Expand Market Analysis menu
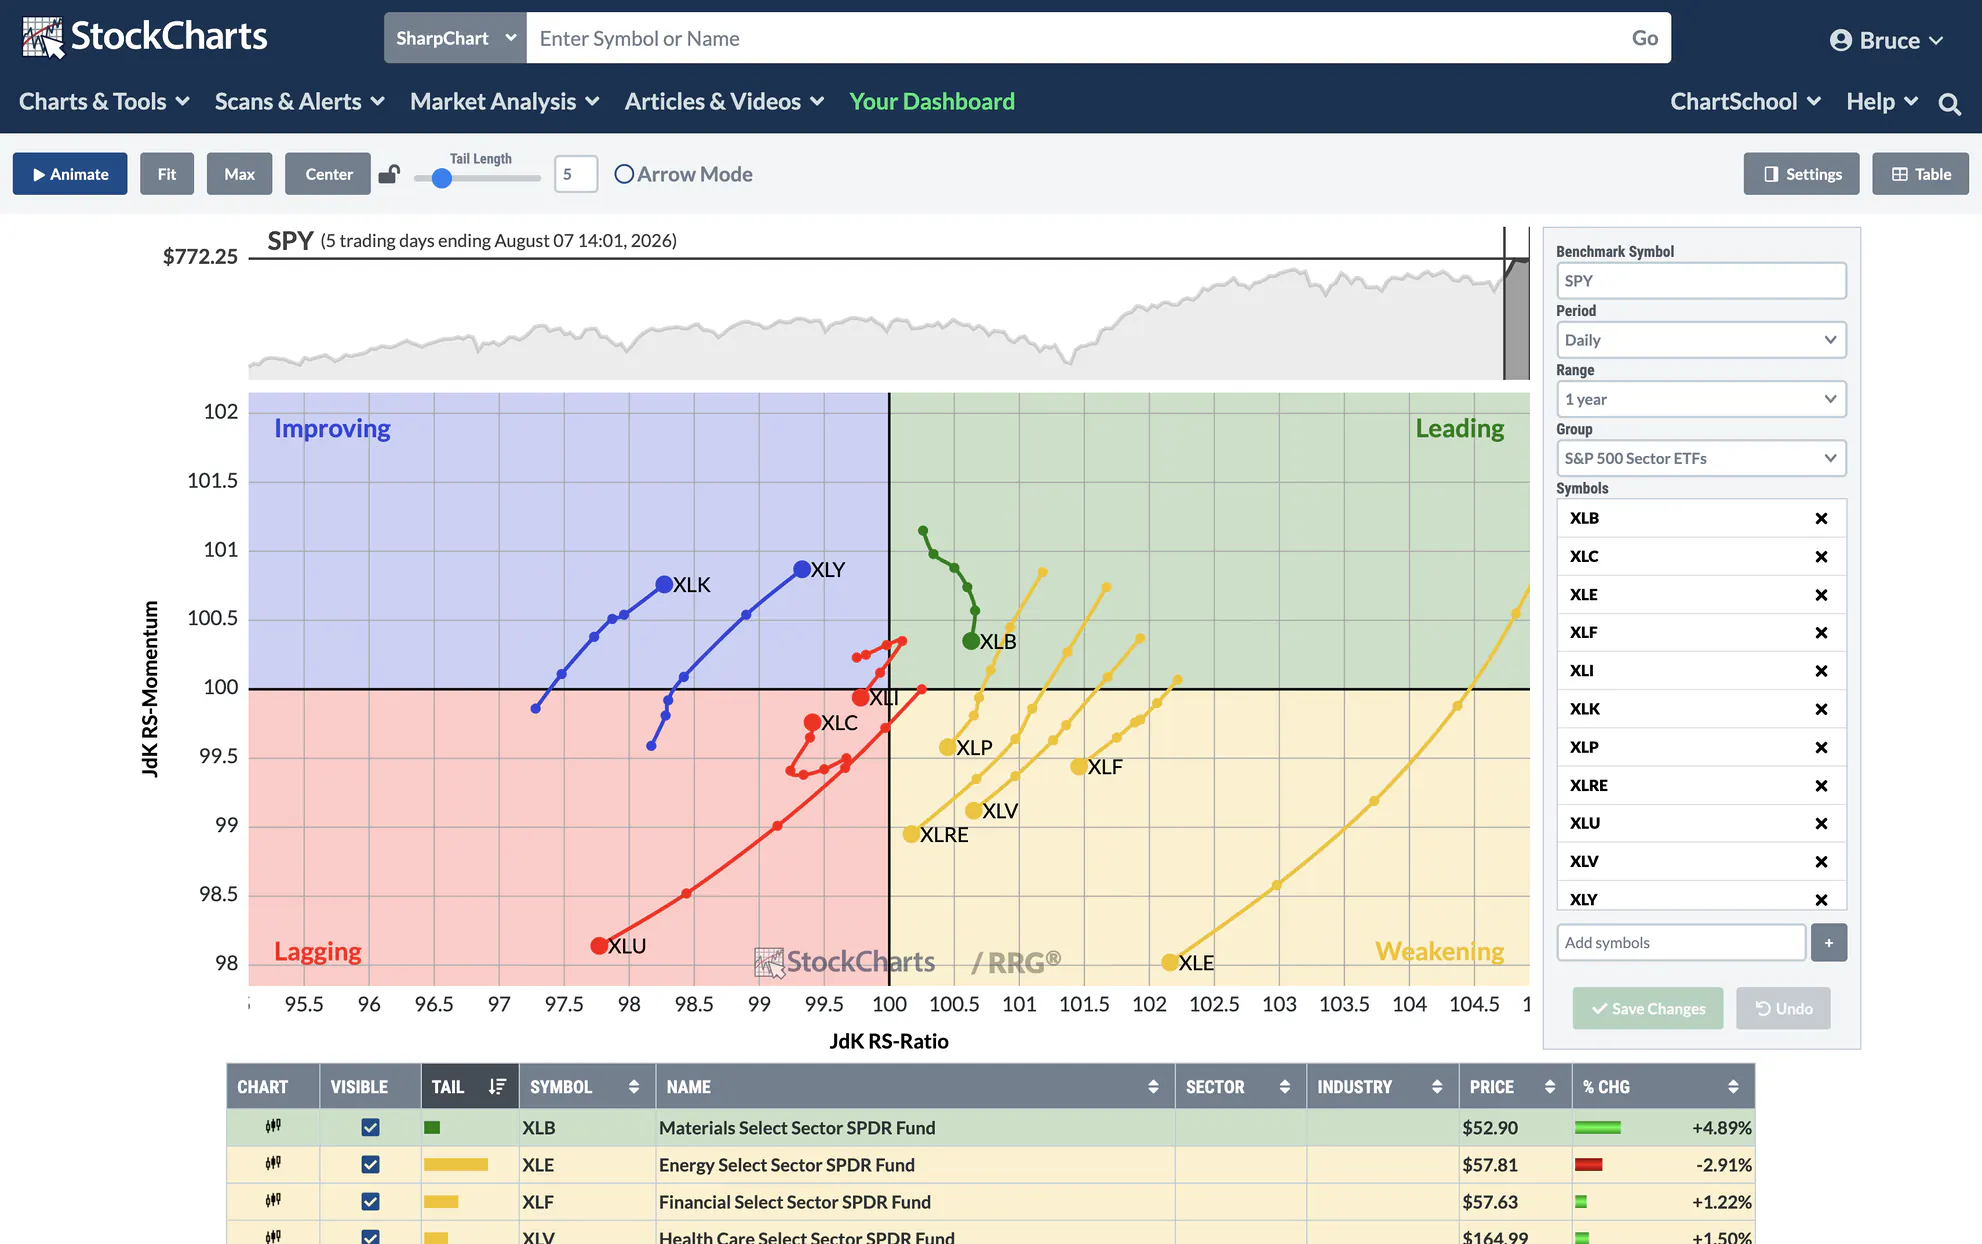1982x1244 pixels. click(504, 101)
